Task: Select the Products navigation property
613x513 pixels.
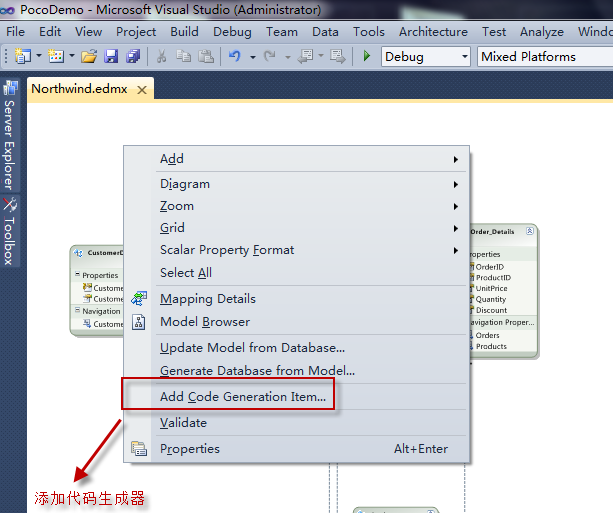Action: [x=491, y=346]
